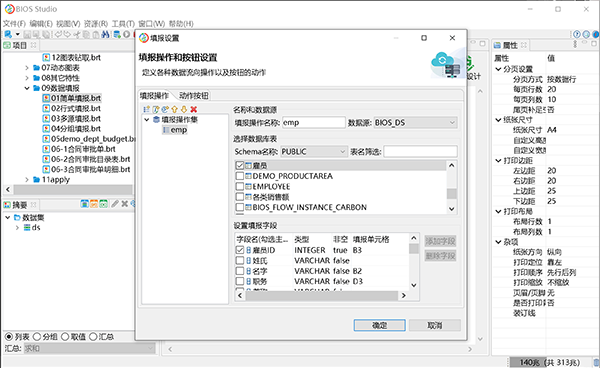Click the 填报操作名称 input field
Image resolution: width=600 pixels, height=368 pixels.
314,123
